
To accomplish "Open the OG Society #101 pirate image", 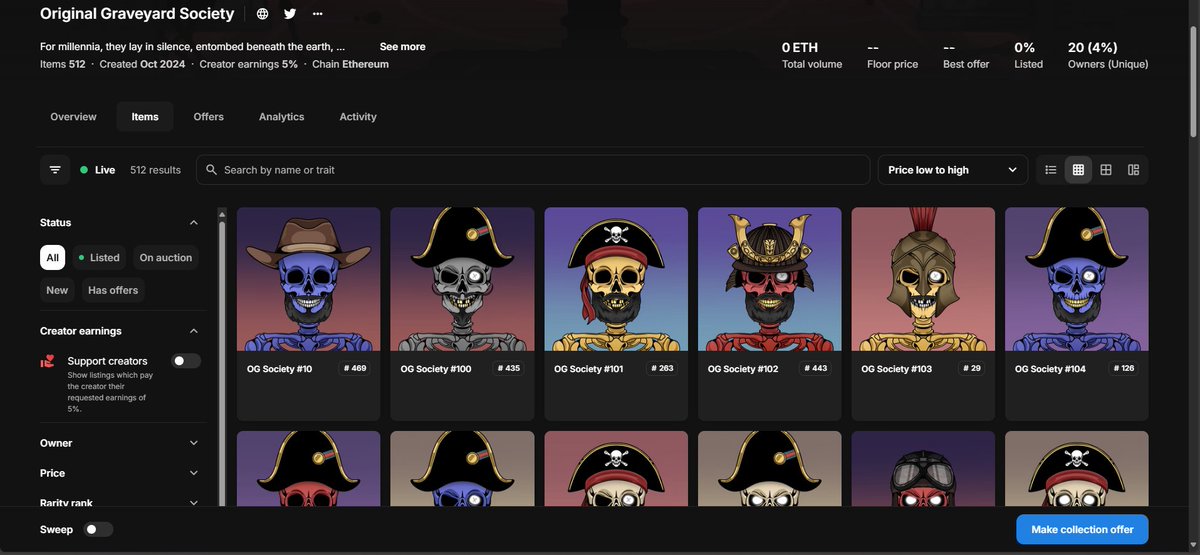I will (x=616, y=279).
